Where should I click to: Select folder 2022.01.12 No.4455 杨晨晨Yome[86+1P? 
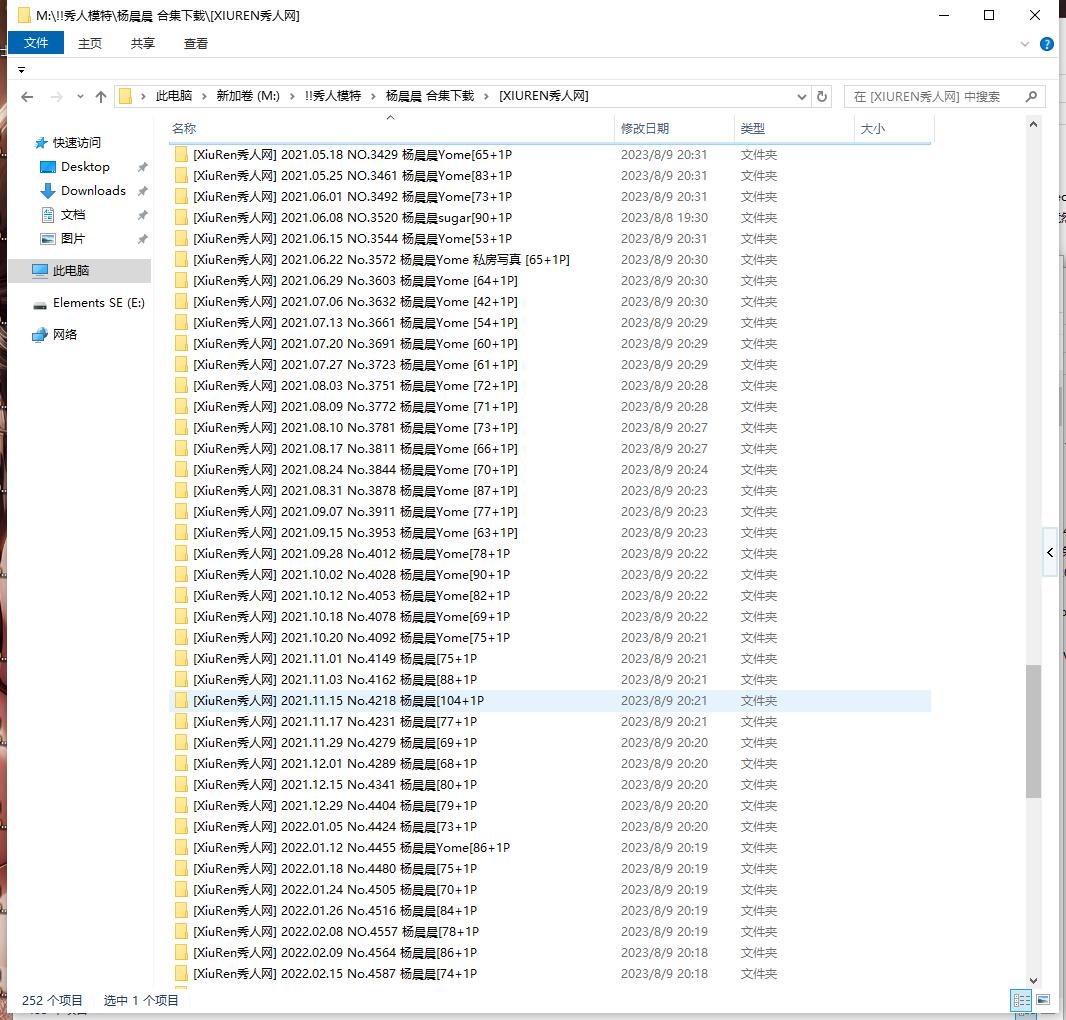550,848
